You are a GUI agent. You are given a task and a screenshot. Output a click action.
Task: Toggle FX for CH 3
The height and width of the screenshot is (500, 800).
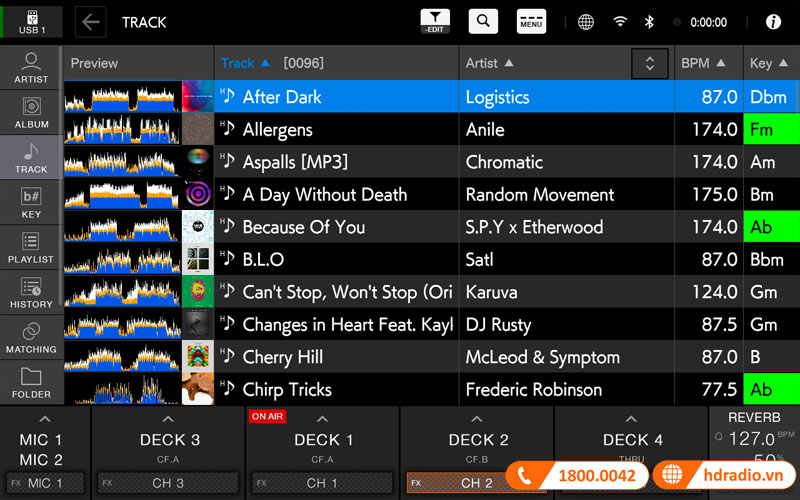tap(168, 483)
